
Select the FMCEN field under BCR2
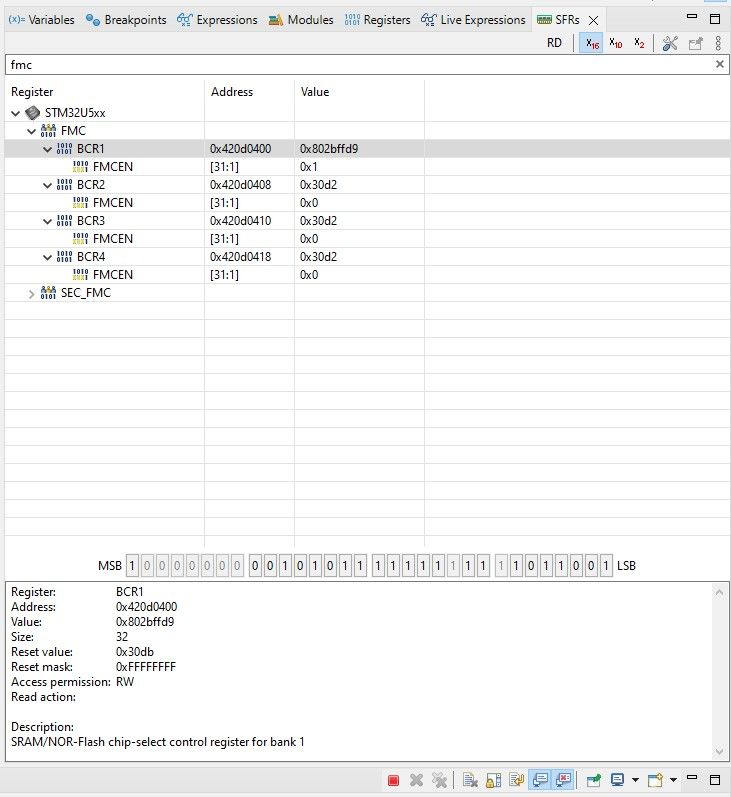(113, 203)
